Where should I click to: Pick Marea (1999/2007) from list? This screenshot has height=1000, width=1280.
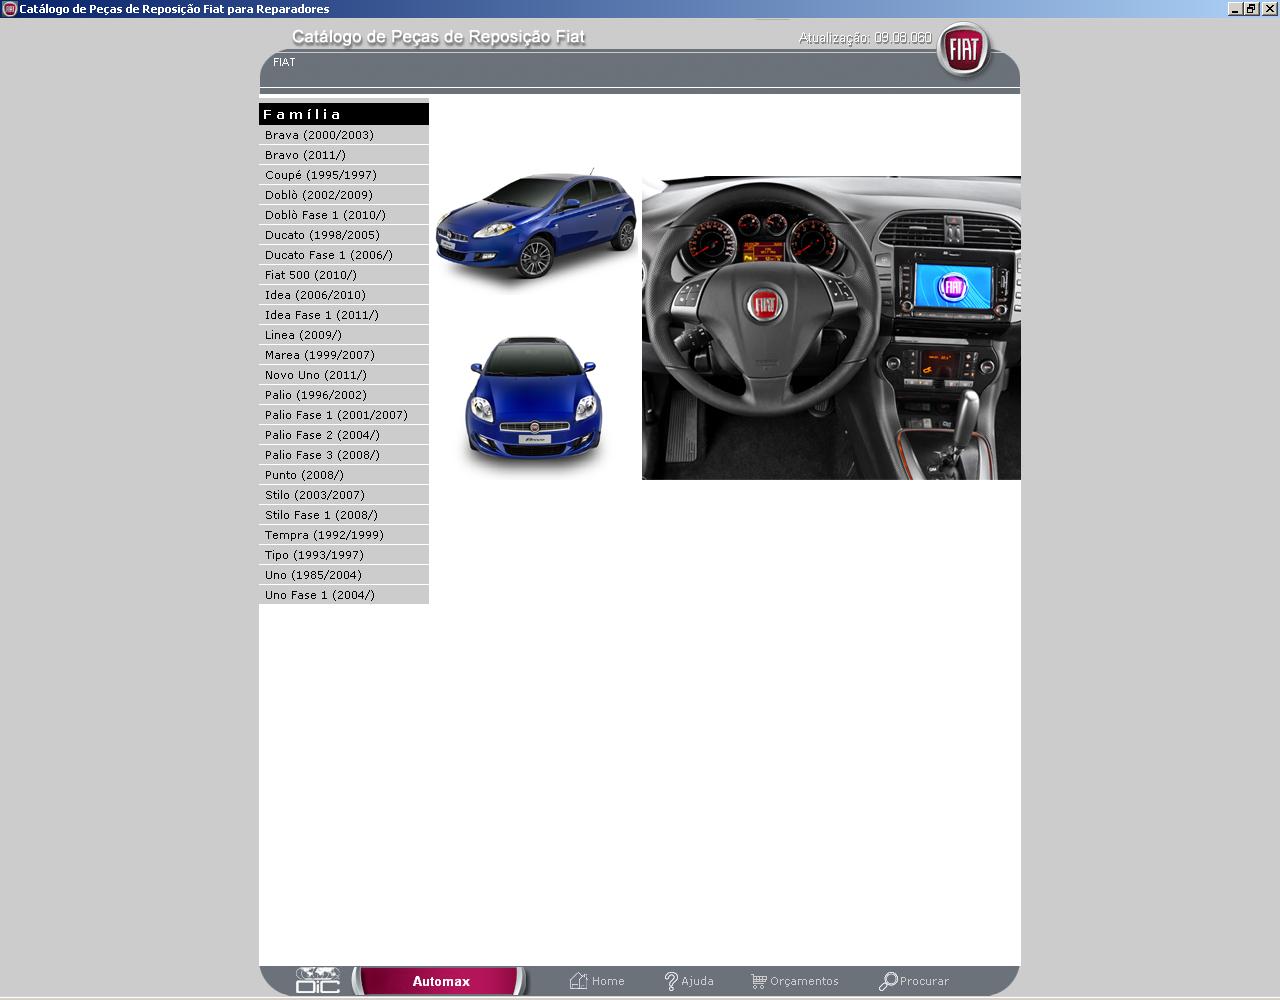(344, 355)
